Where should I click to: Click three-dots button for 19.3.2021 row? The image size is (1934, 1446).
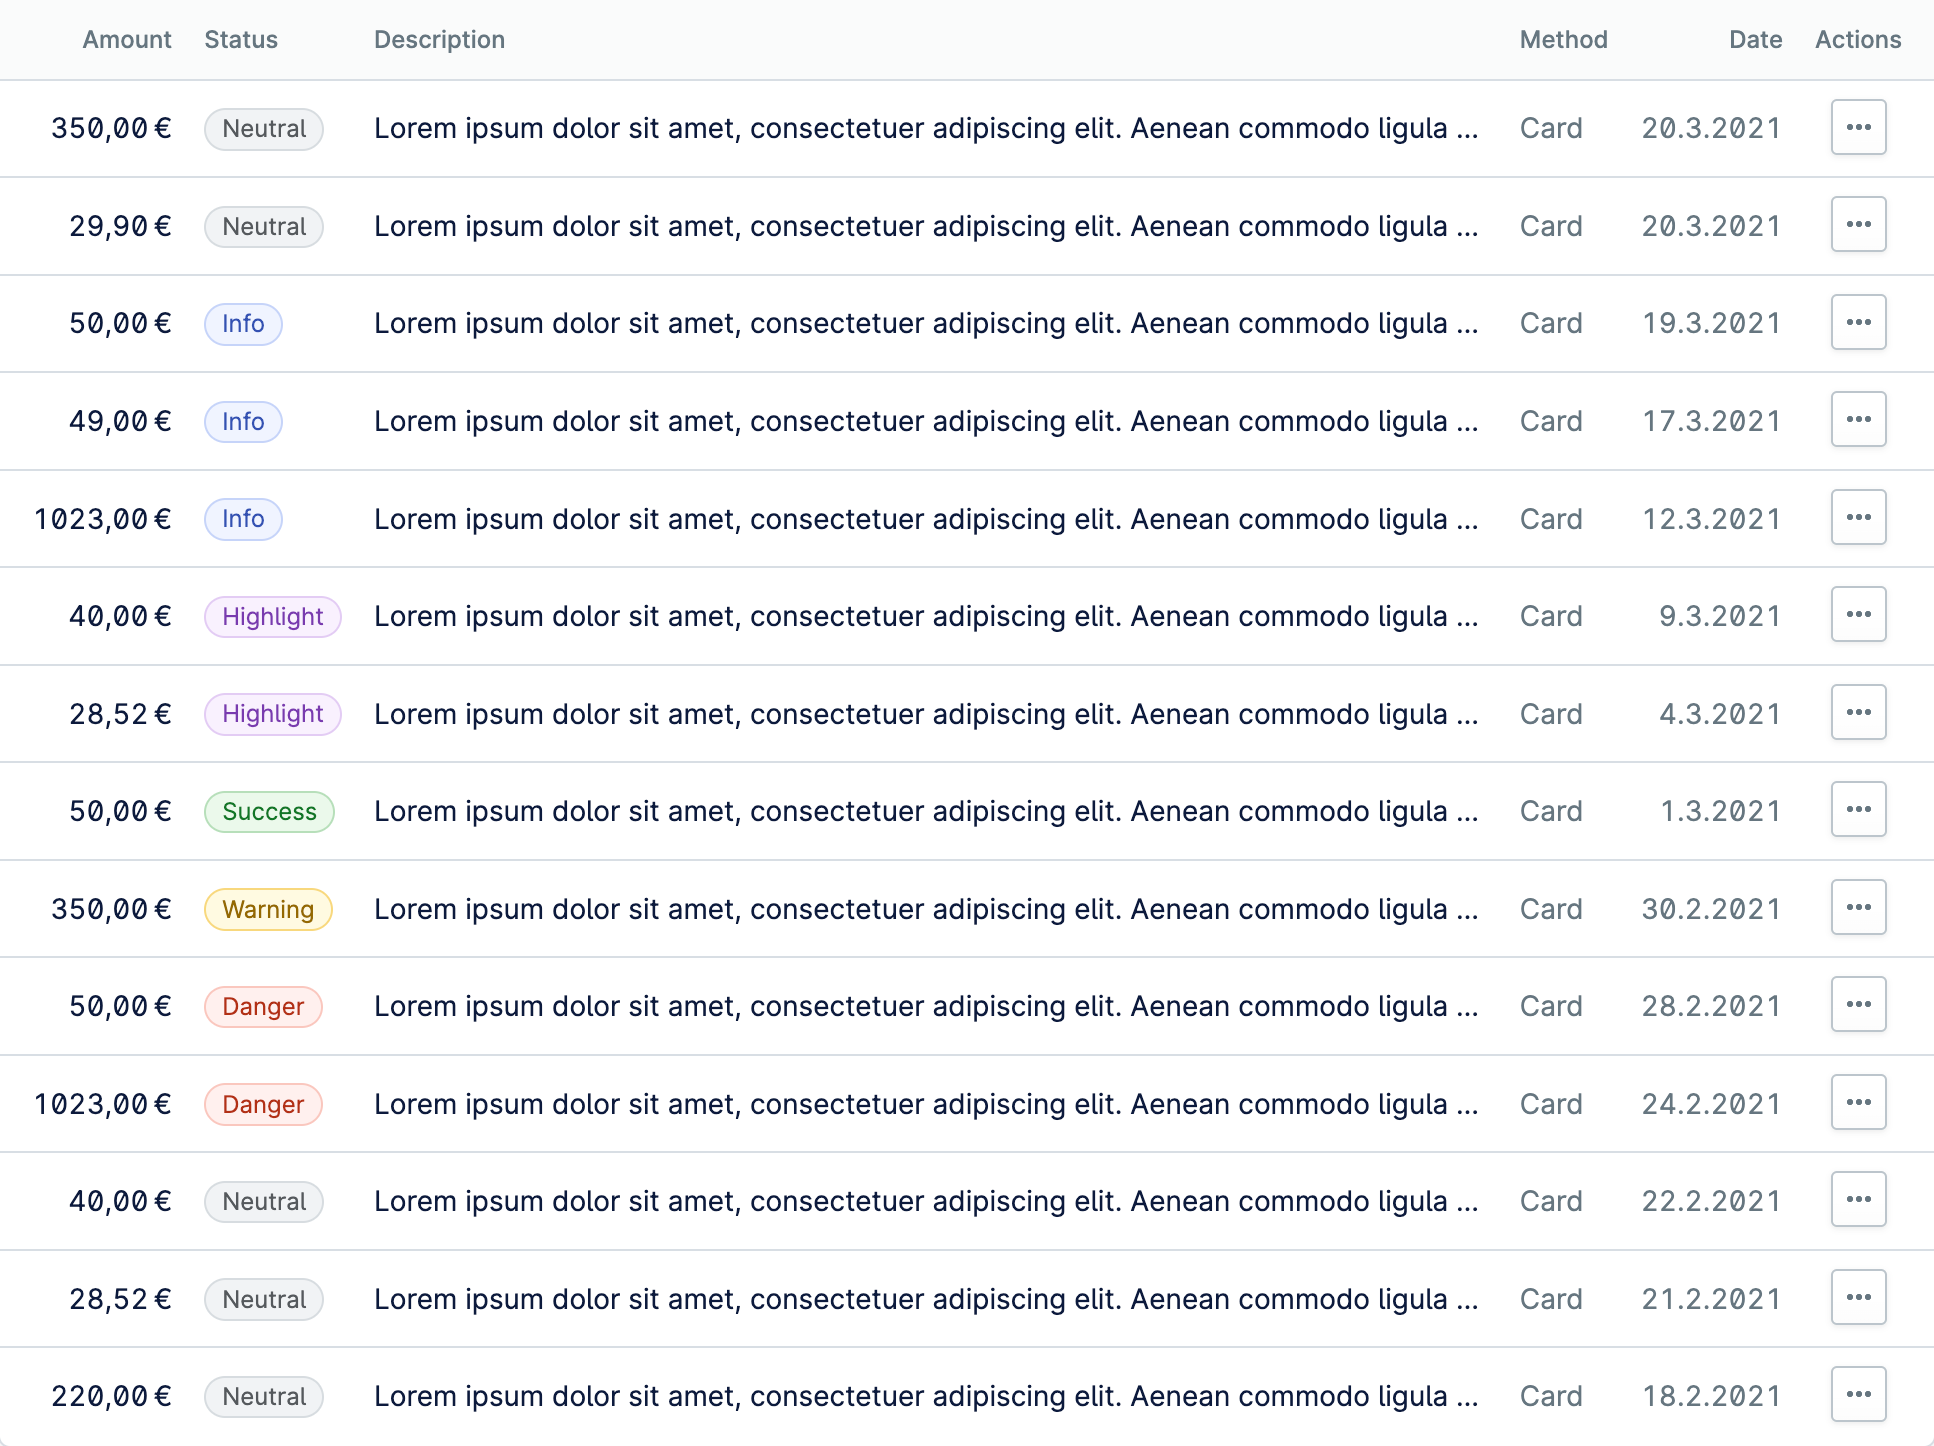1858,322
